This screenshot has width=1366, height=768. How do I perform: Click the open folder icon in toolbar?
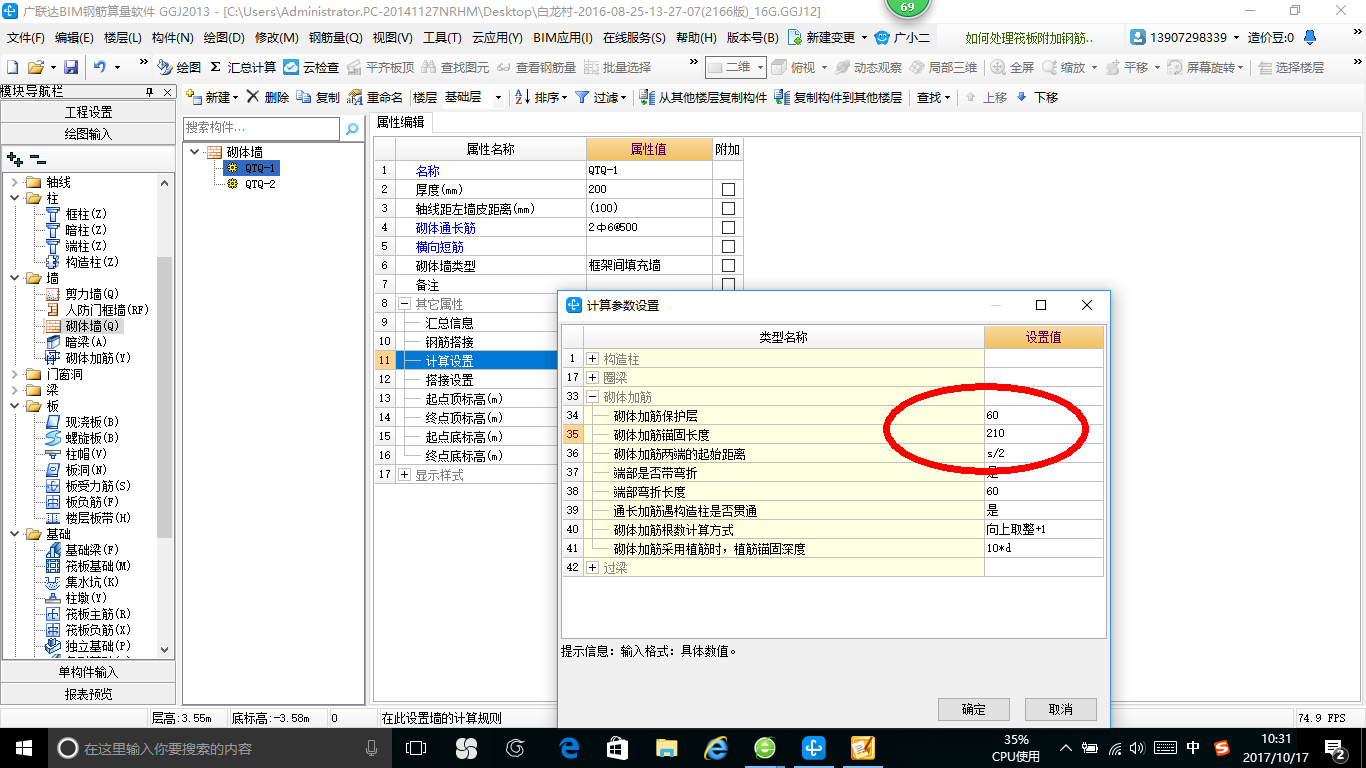point(36,67)
